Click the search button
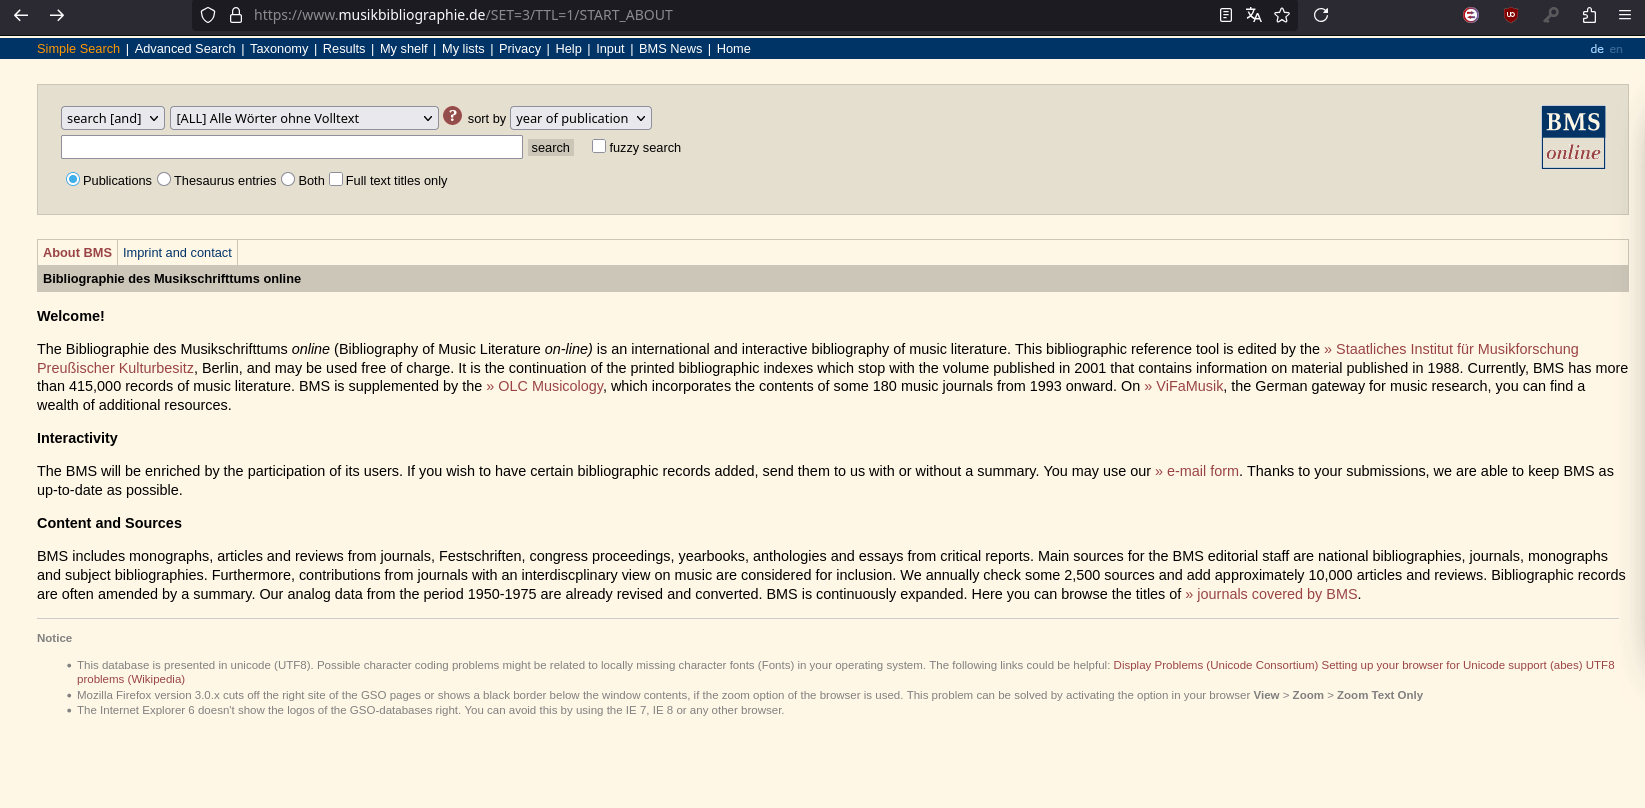 [x=550, y=147]
